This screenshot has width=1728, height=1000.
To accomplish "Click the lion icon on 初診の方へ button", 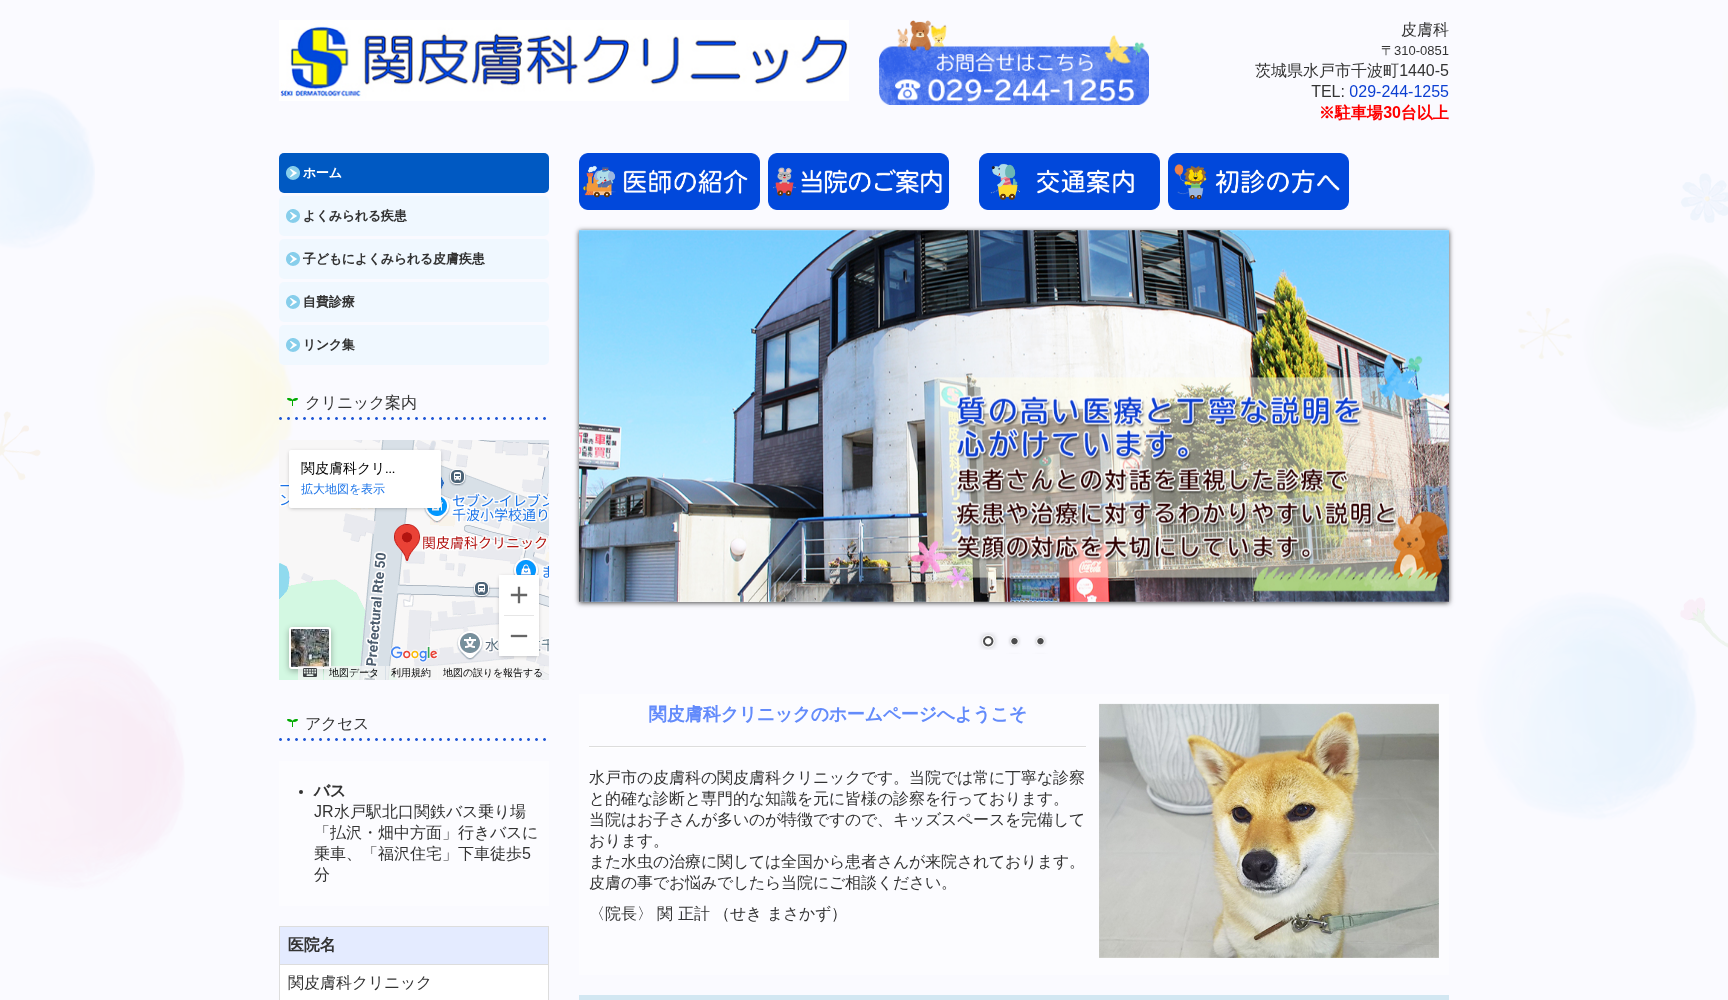I will click(x=1194, y=181).
